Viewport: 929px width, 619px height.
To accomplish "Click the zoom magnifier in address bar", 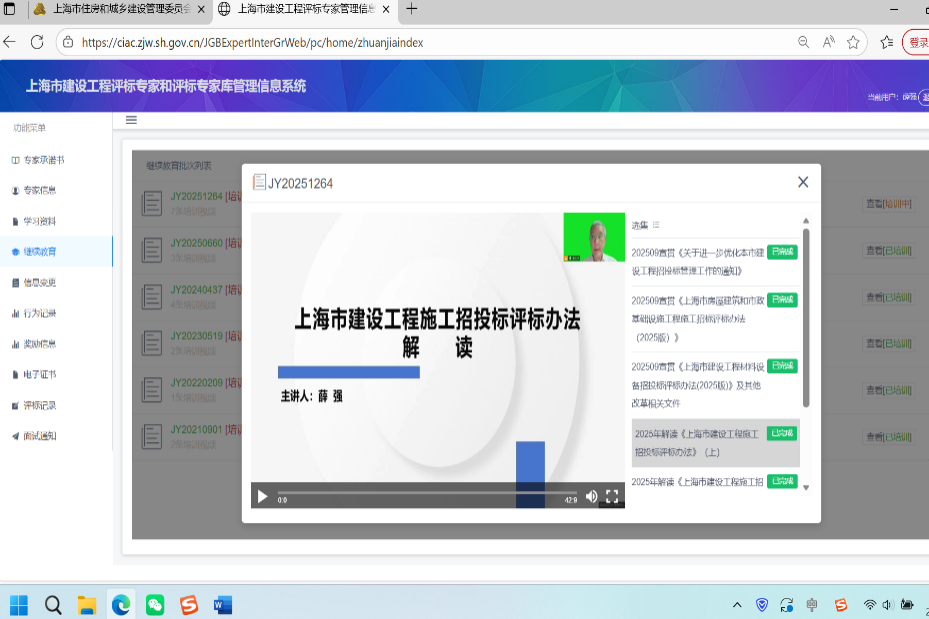I will click(x=803, y=42).
